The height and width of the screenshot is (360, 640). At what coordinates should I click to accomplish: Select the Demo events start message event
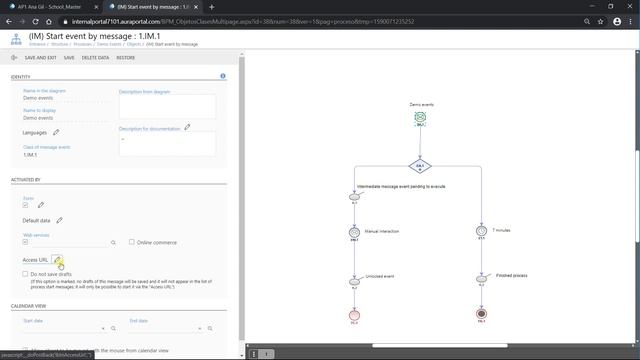(x=420, y=118)
